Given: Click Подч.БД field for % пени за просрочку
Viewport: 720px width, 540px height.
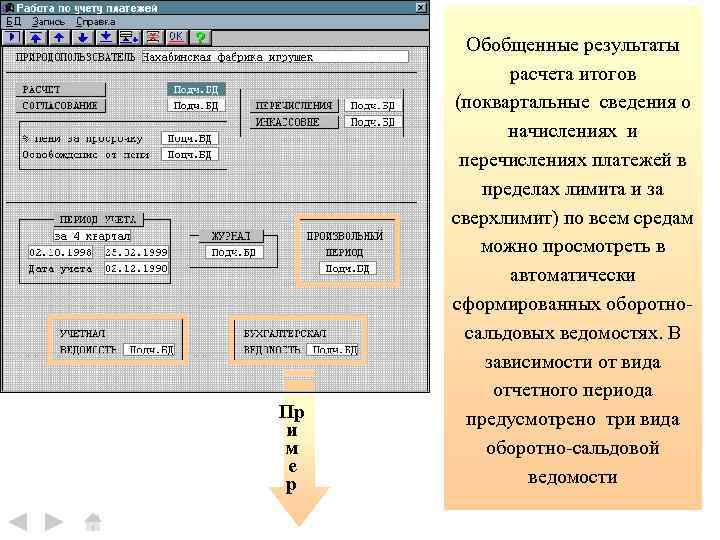Looking at the screenshot, I should 190,138.
